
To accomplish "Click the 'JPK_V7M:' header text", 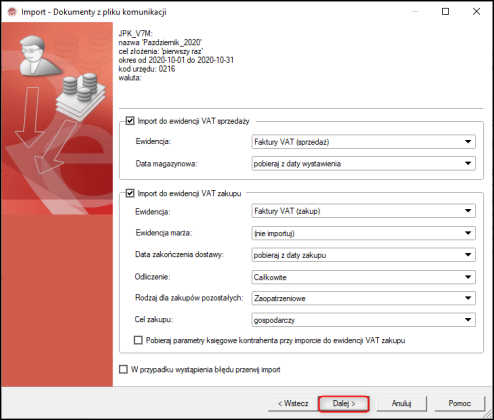I will [x=135, y=33].
